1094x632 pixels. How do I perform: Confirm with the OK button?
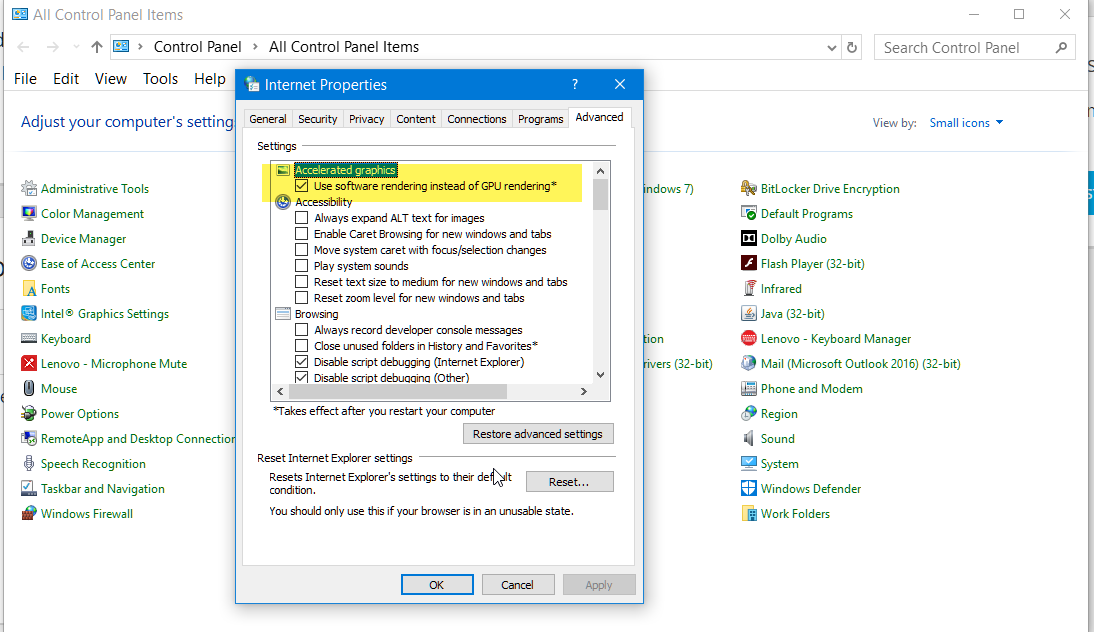coord(437,585)
